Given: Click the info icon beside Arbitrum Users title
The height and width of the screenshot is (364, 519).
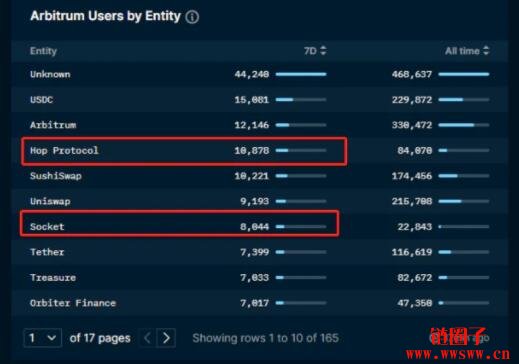Looking at the screenshot, I should pos(192,17).
